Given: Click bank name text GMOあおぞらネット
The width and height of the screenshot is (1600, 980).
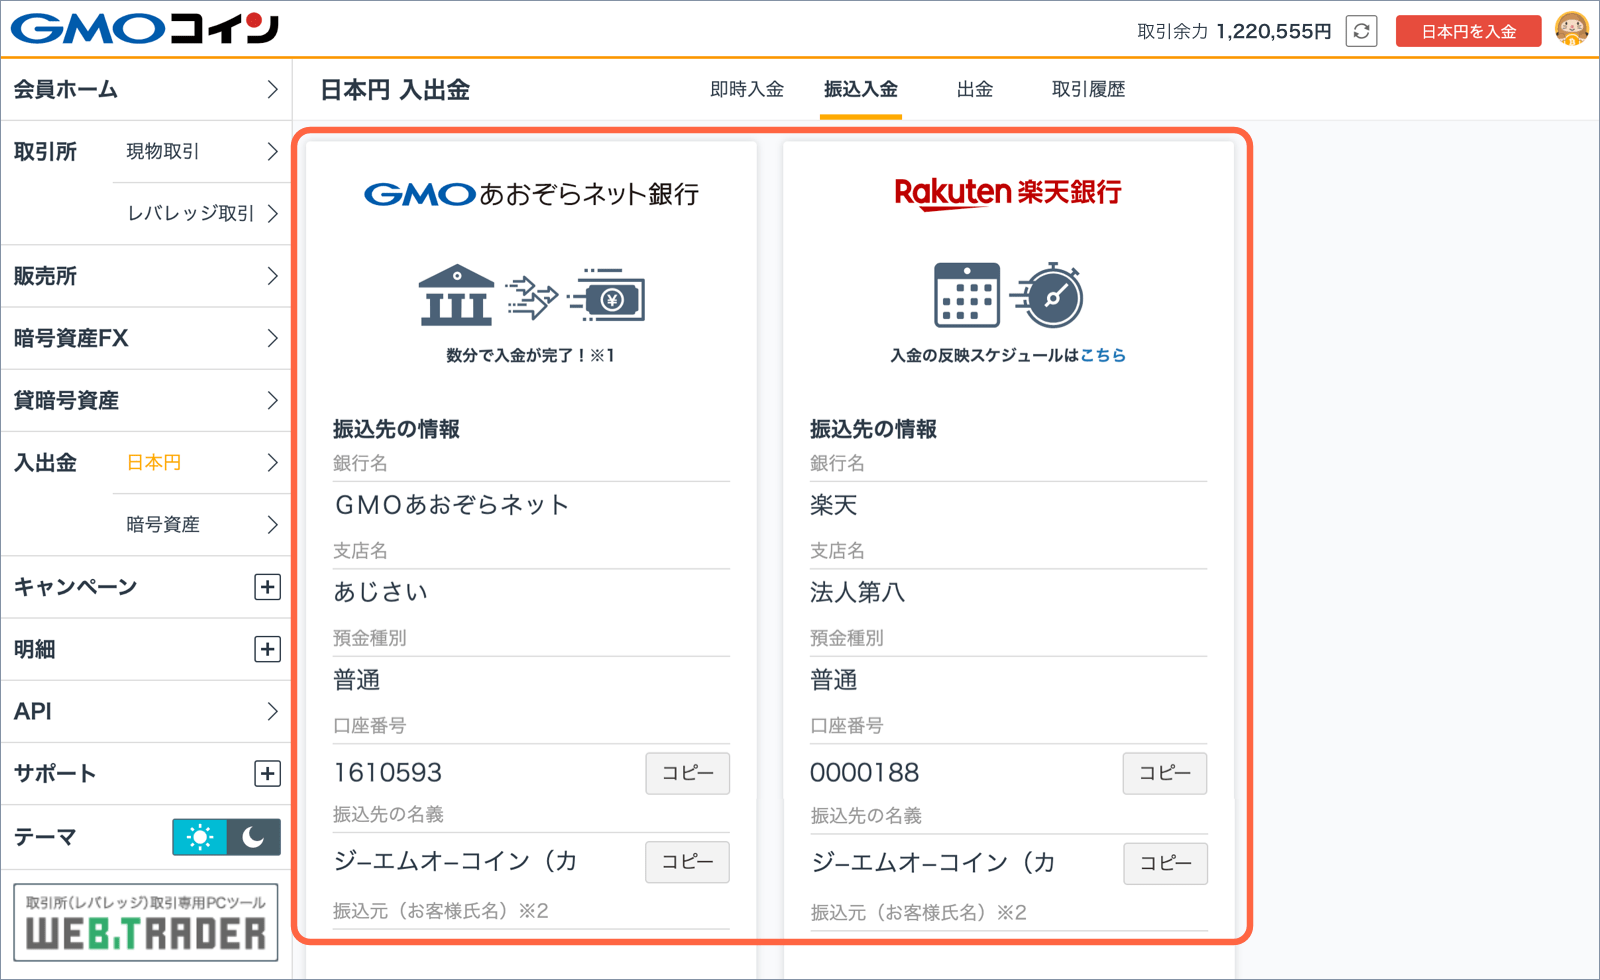Looking at the screenshot, I should (x=452, y=505).
